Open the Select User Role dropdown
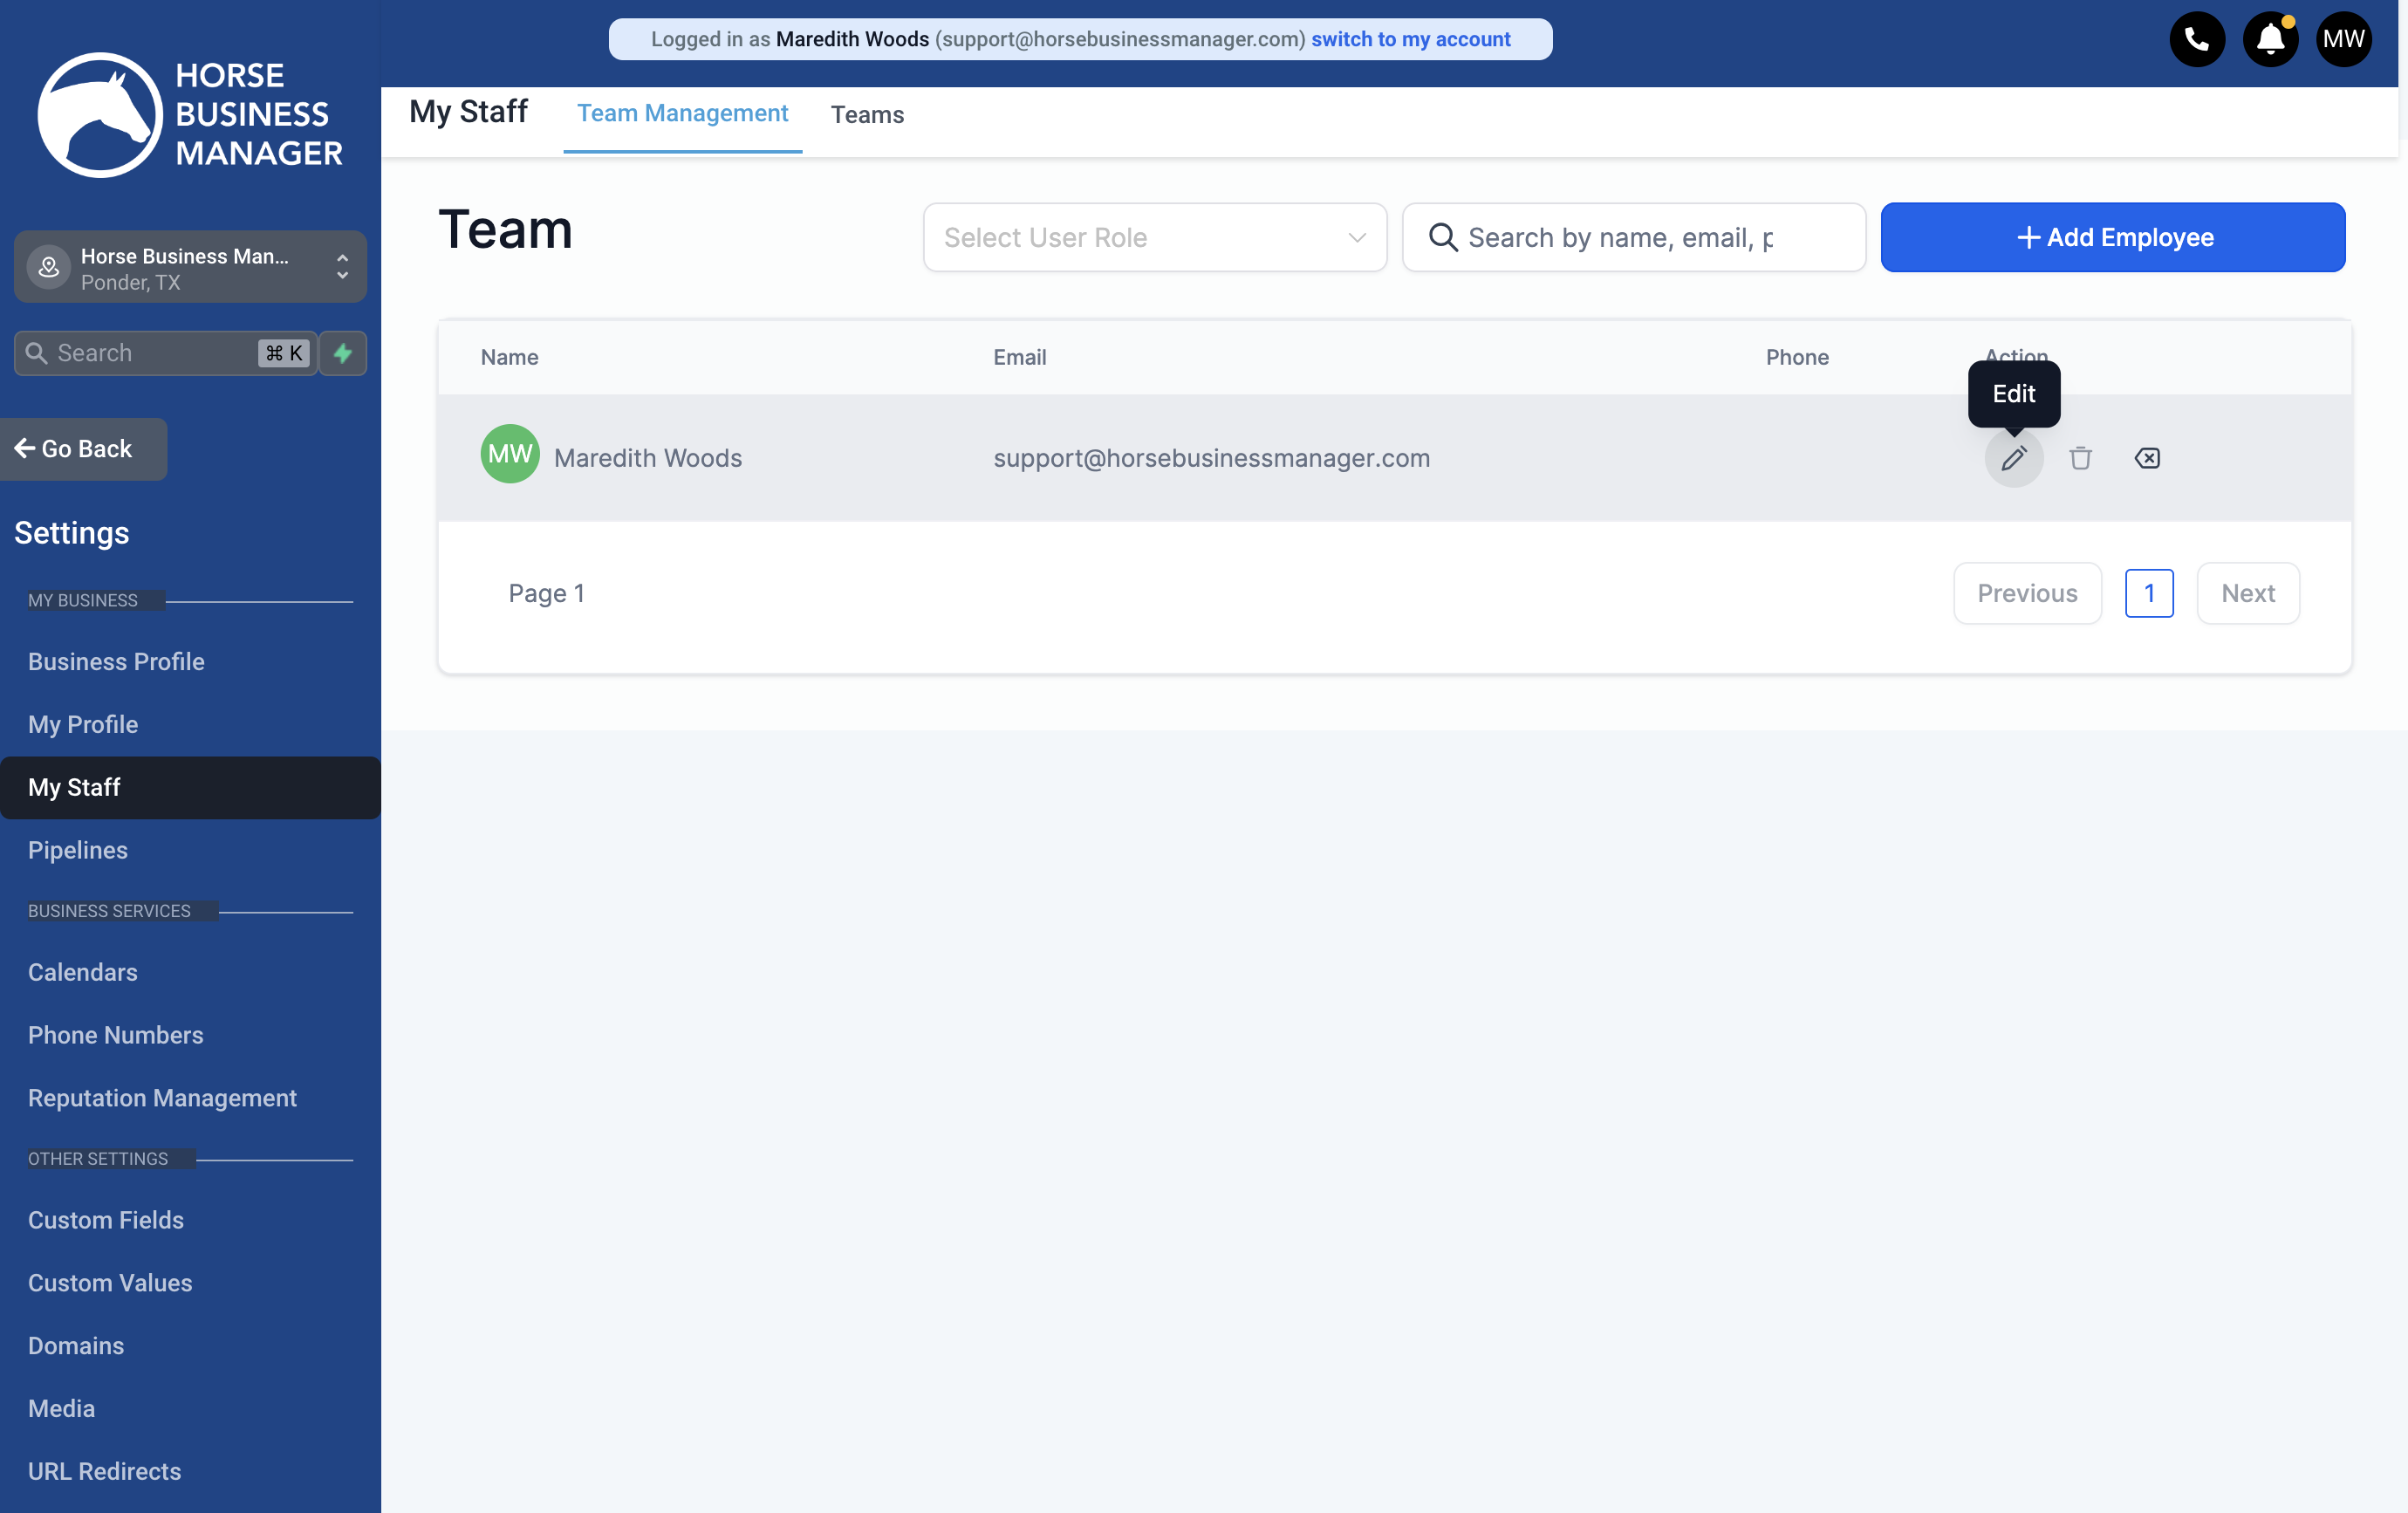The image size is (2408, 1513). click(1154, 237)
